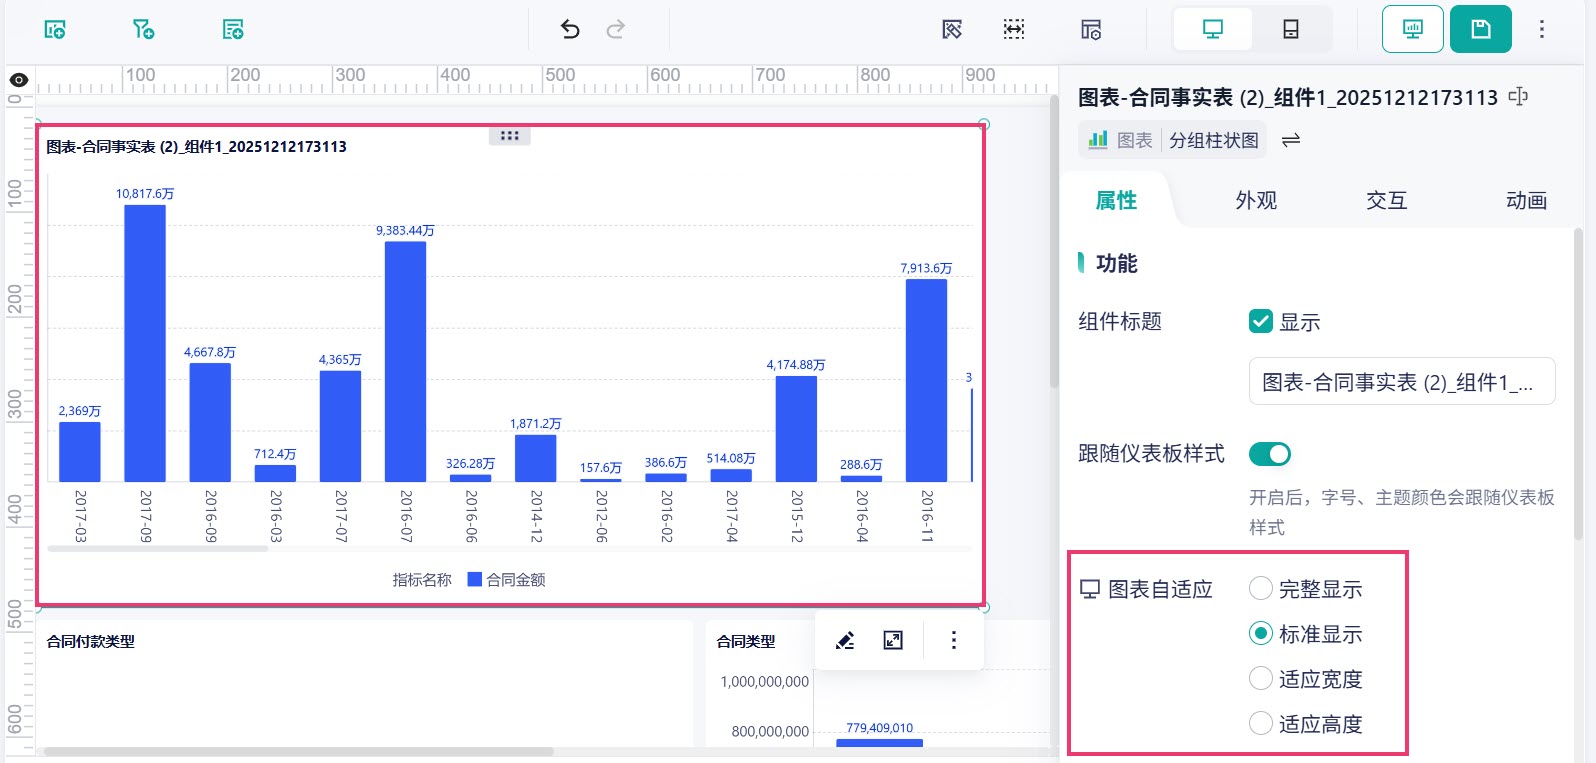This screenshot has height=763, width=1596.
Task: Click the 合同金额 blue legend swatch
Action: pyautogui.click(x=475, y=579)
